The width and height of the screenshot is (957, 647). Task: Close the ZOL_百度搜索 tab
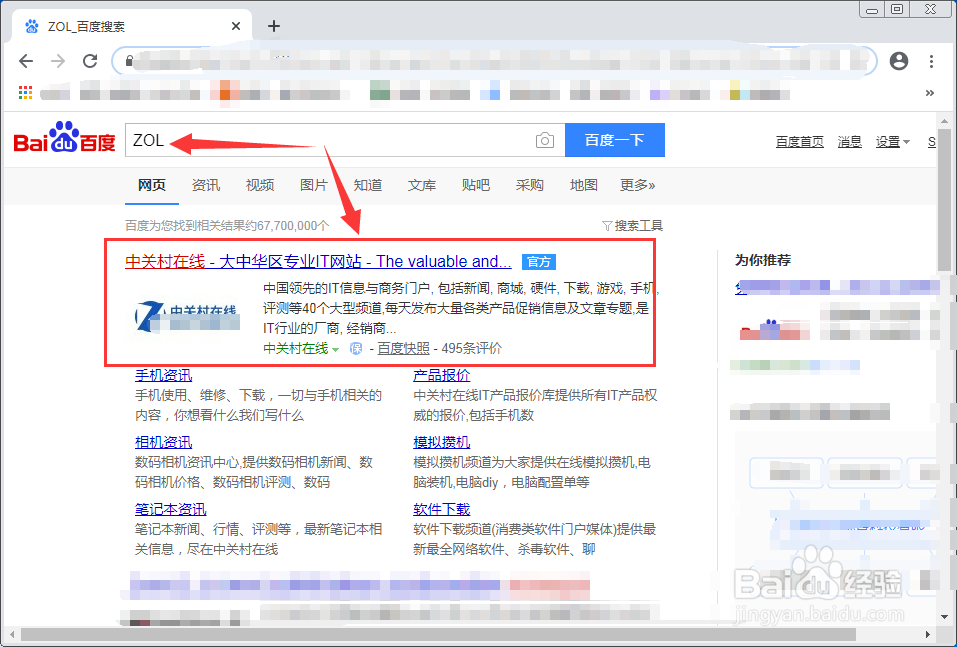(236, 26)
